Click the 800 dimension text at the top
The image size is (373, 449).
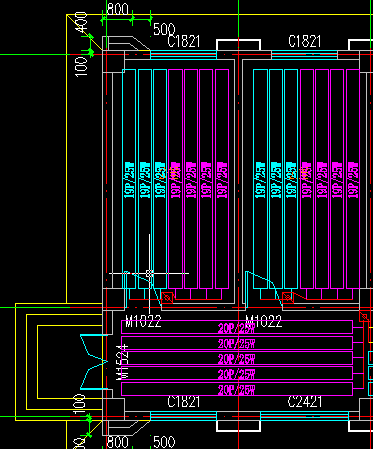117,9
